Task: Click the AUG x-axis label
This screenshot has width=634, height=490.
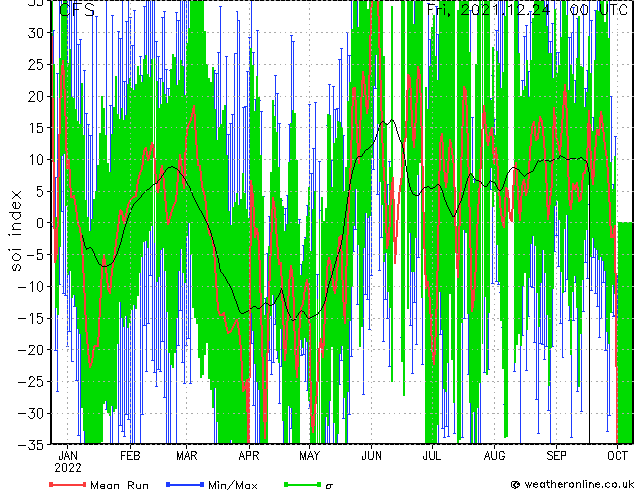Action: tap(494, 456)
